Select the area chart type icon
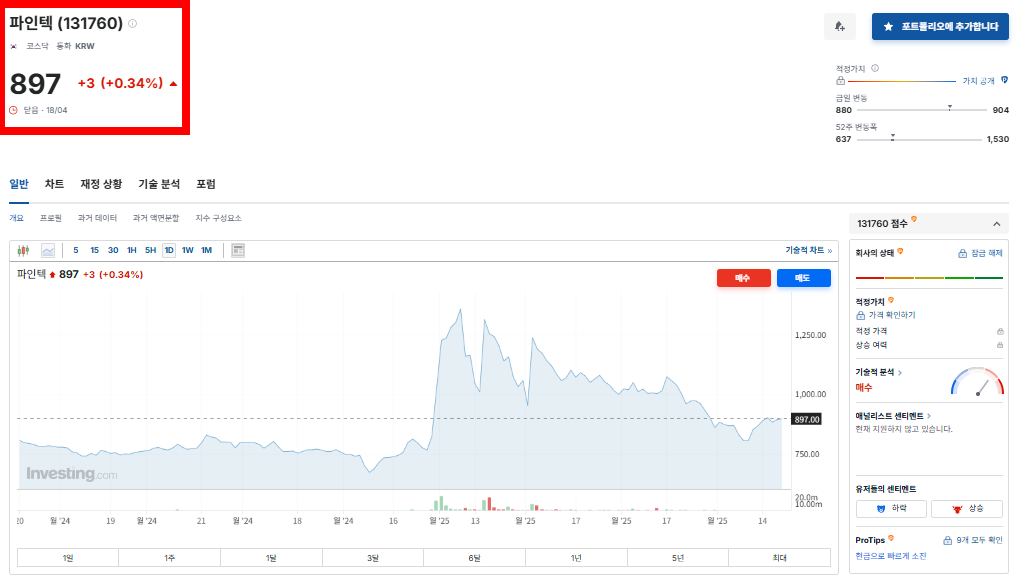Screen dimensions: 1024x575 point(48,250)
